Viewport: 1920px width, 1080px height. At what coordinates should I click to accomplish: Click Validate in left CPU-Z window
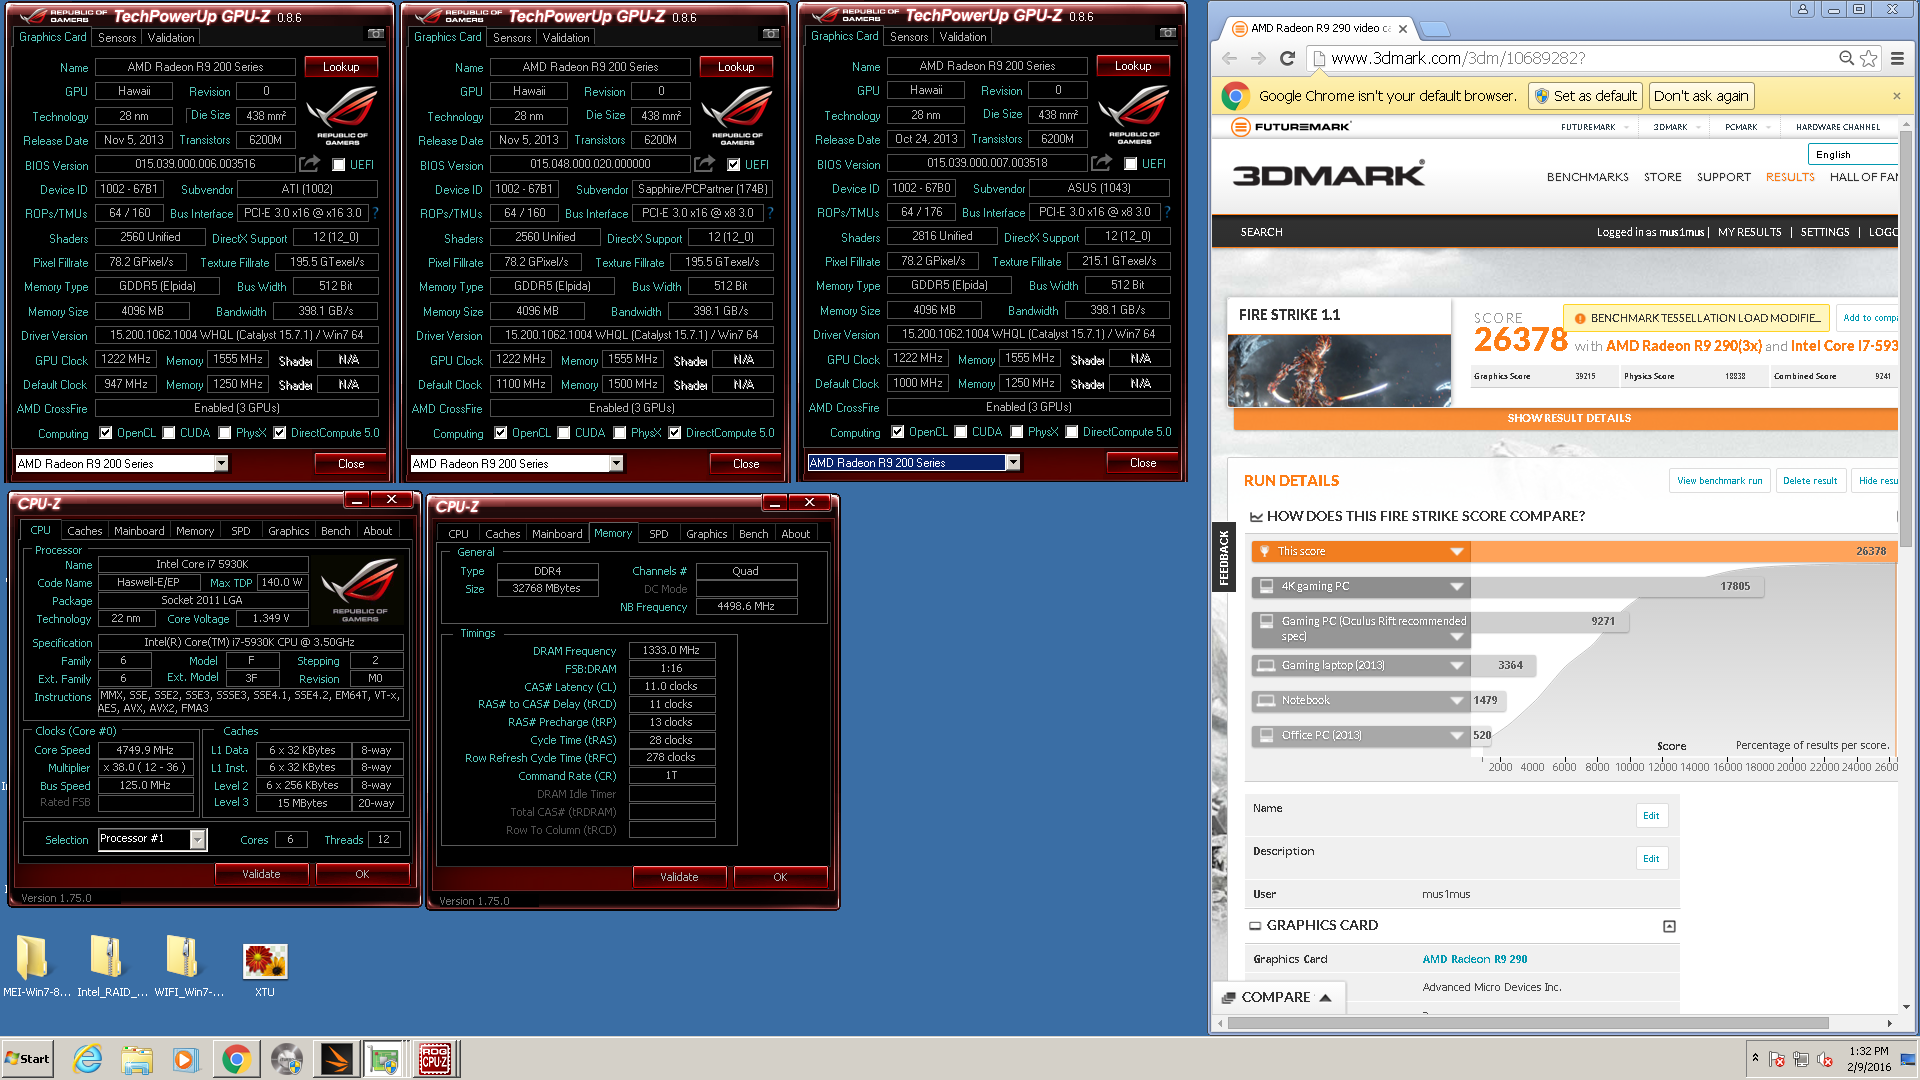click(261, 874)
